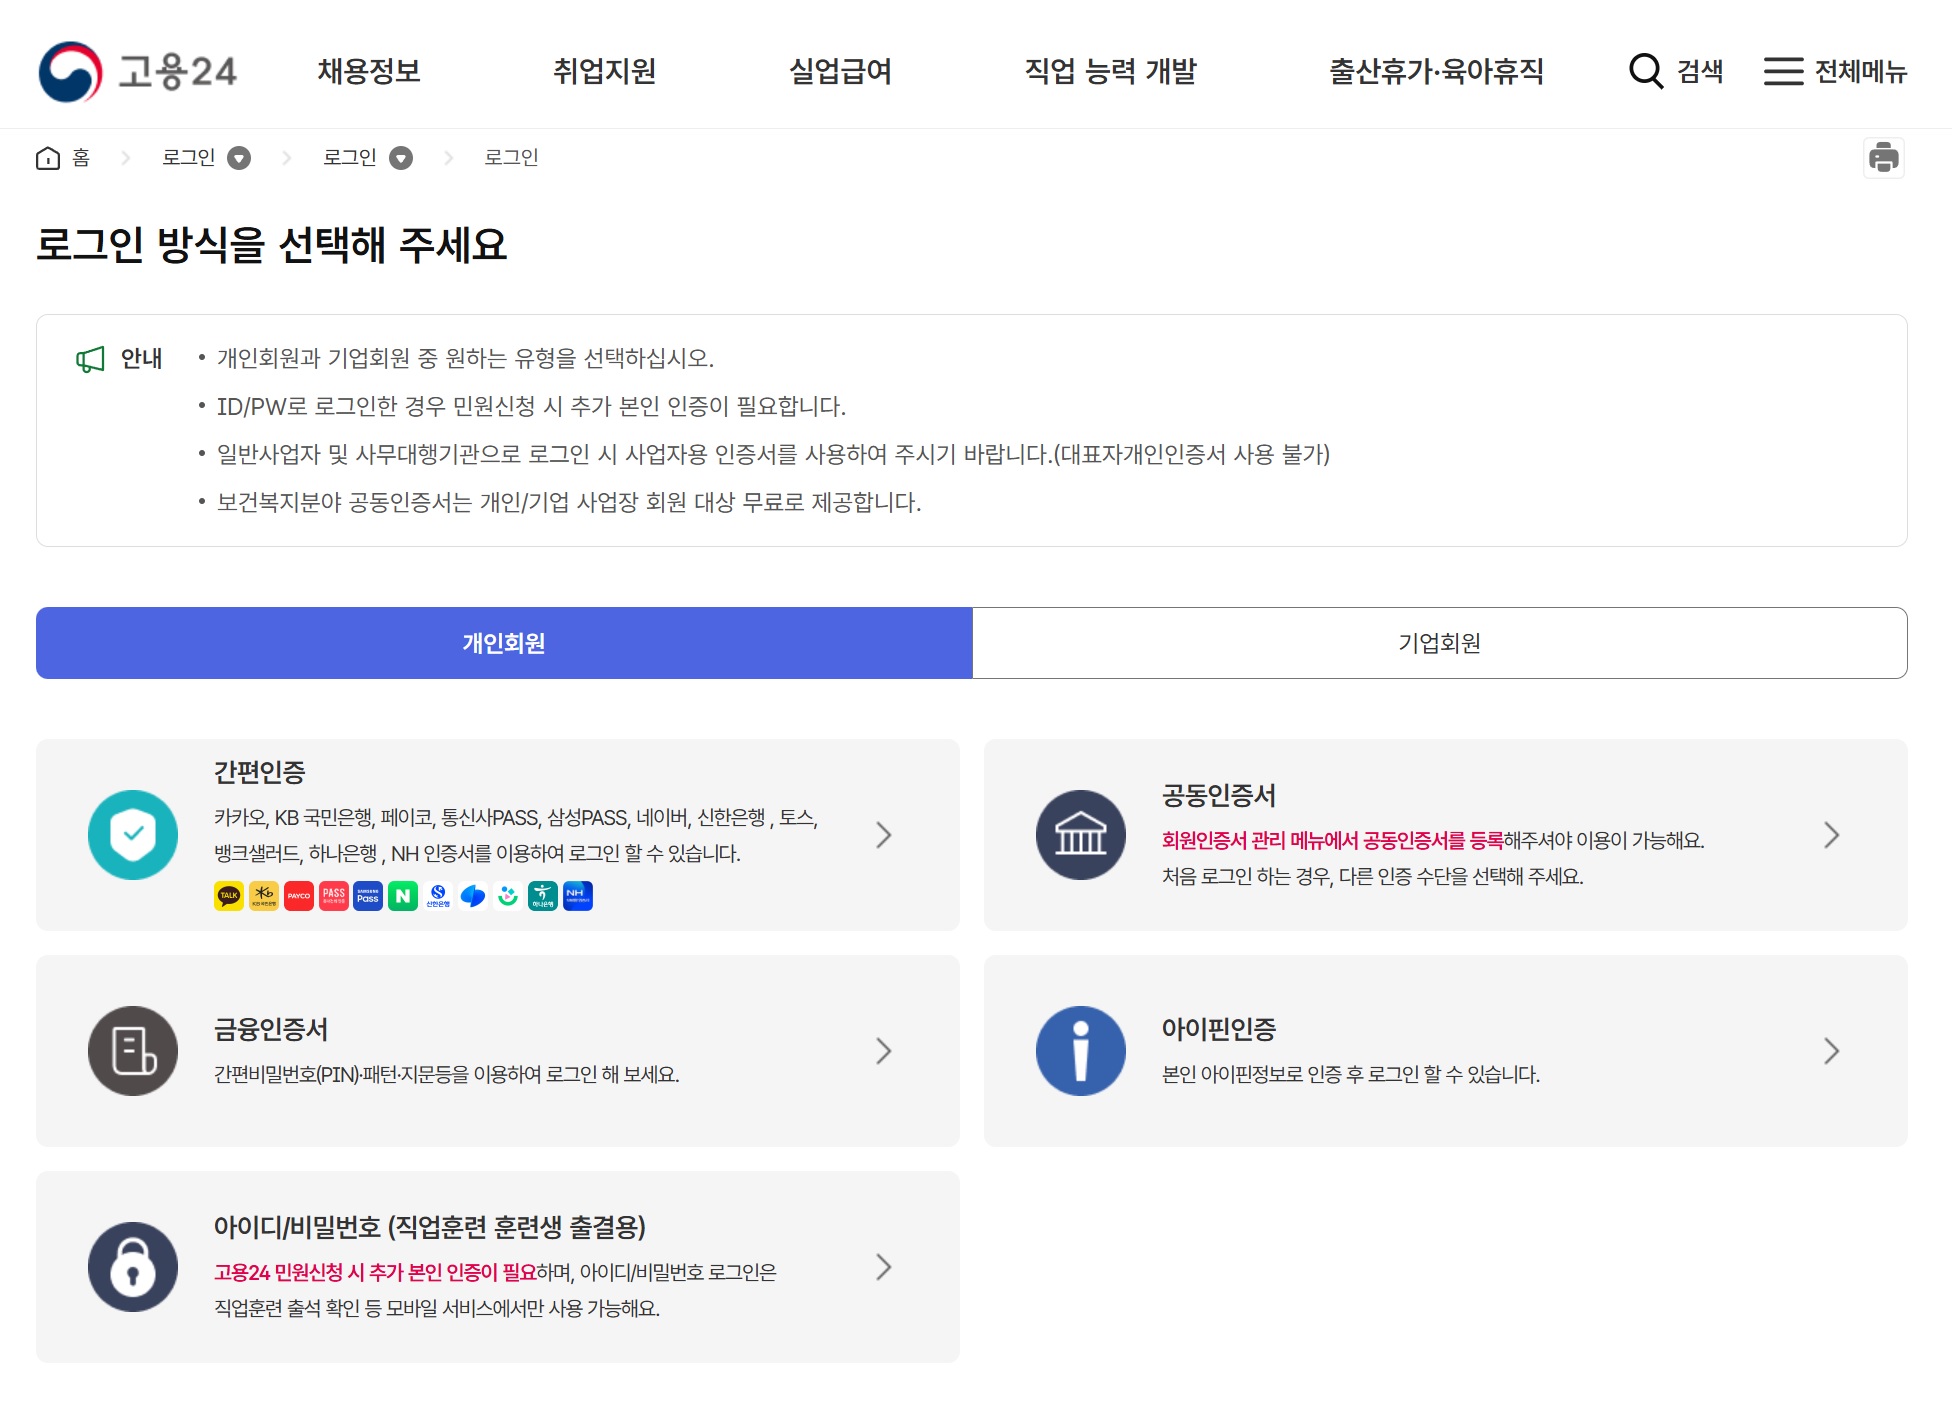This screenshot has width=1952, height=1403.
Task: Switch to the 기업회원 tab
Action: [1439, 643]
